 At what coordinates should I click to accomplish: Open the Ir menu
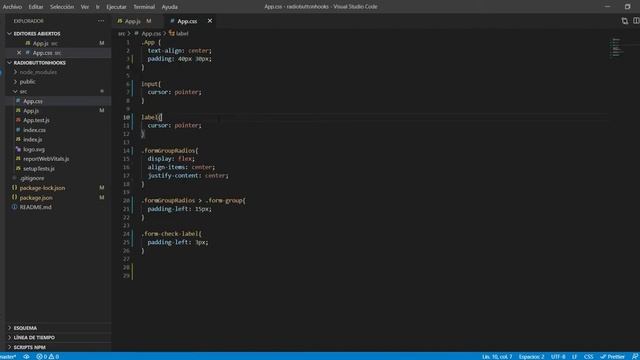(98, 7)
